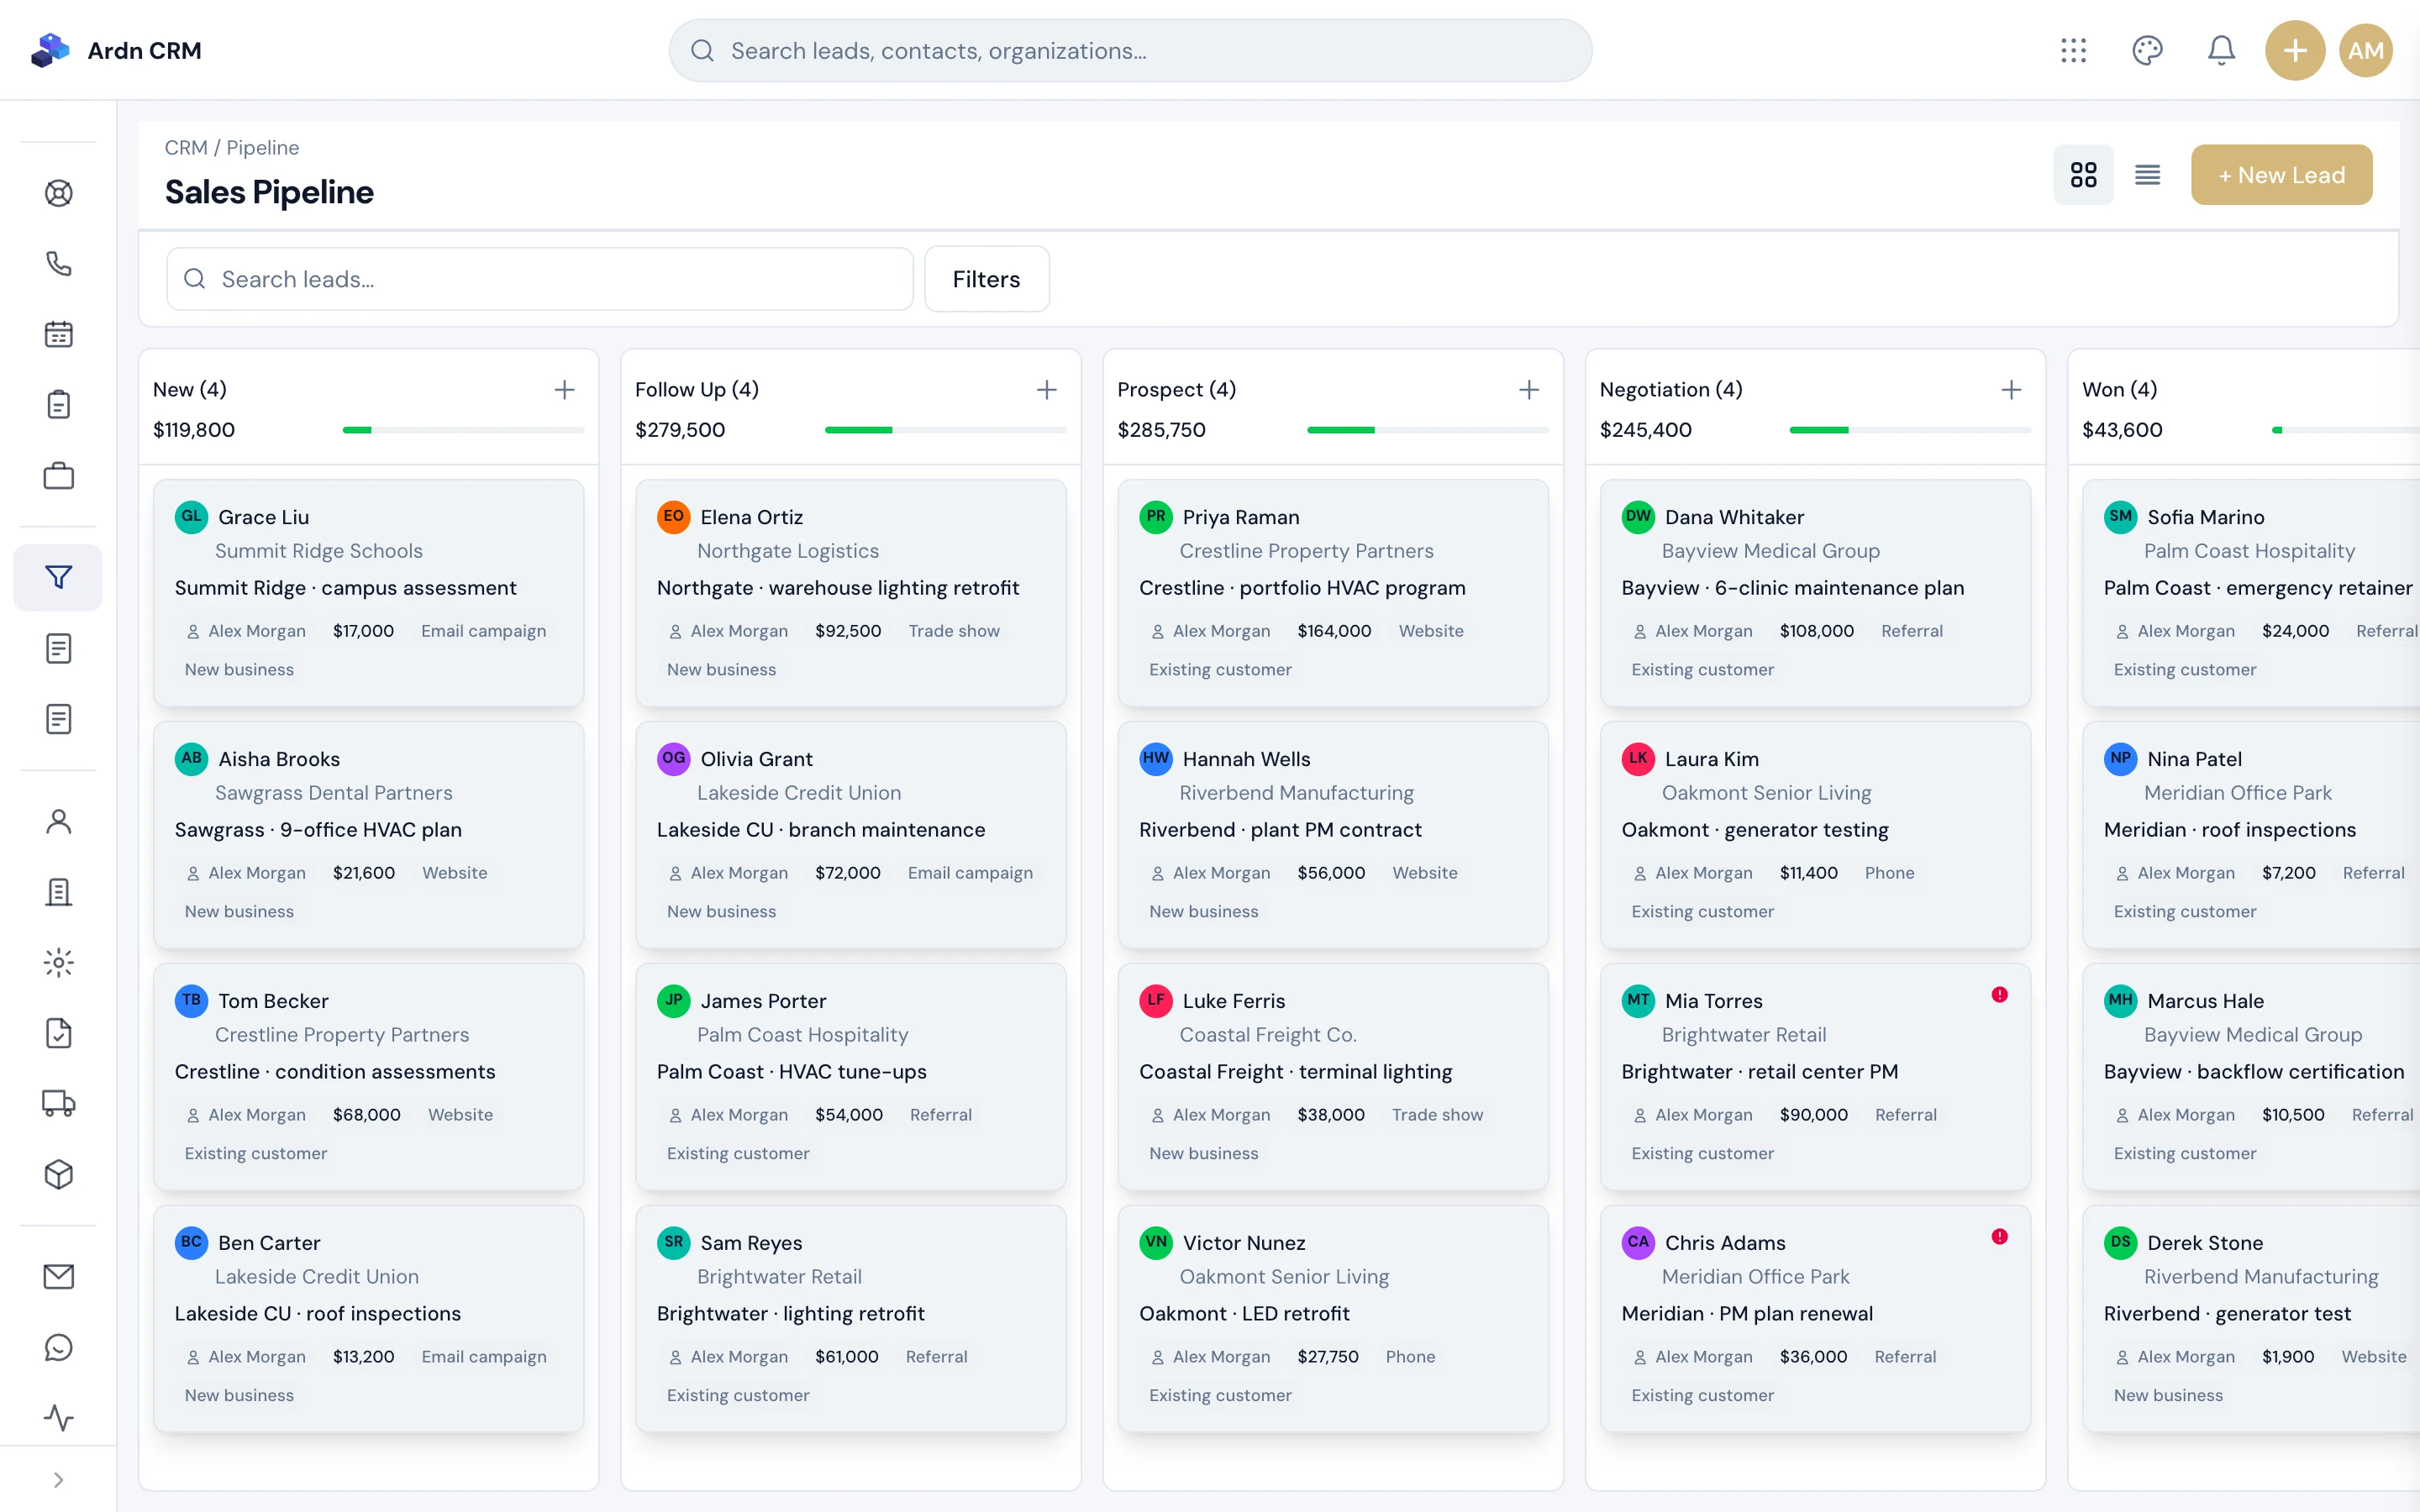Add a lead to the Follow Up column

(1046, 390)
